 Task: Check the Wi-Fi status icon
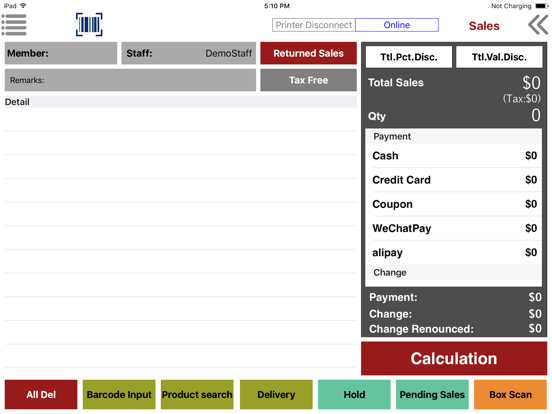pos(23,6)
